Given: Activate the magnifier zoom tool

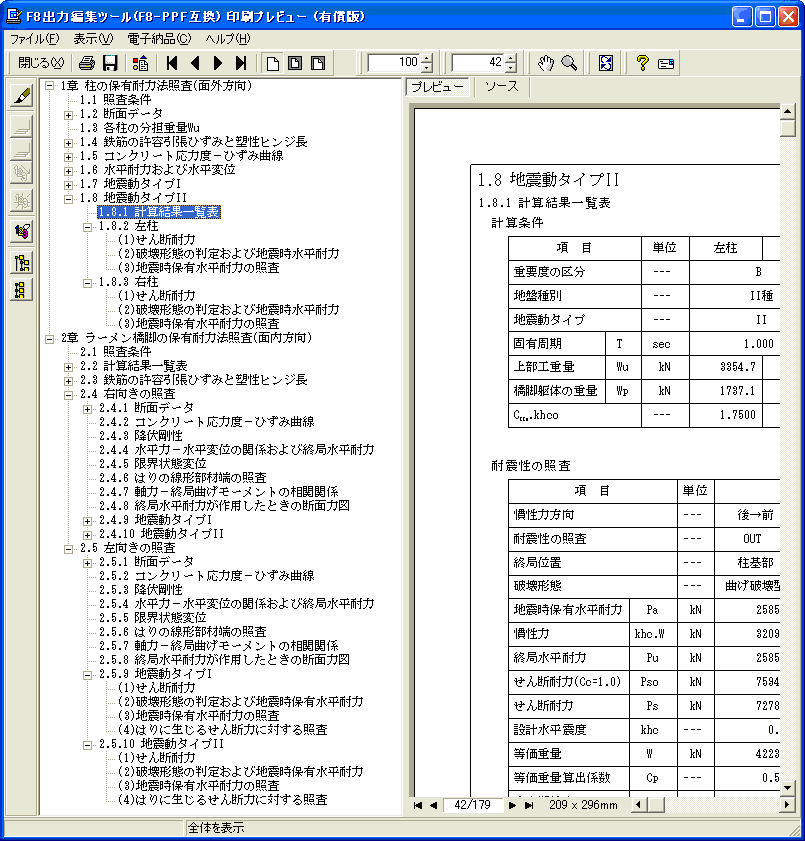Looking at the screenshot, I should pyautogui.click(x=569, y=63).
